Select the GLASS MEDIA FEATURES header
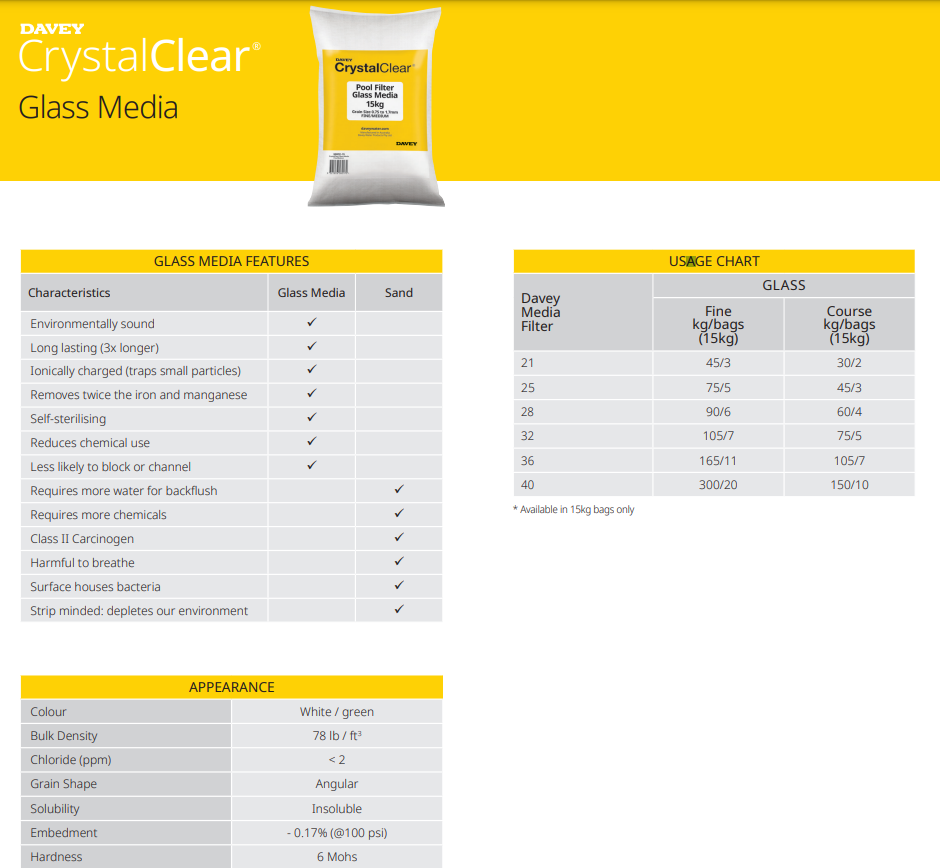 tap(231, 260)
